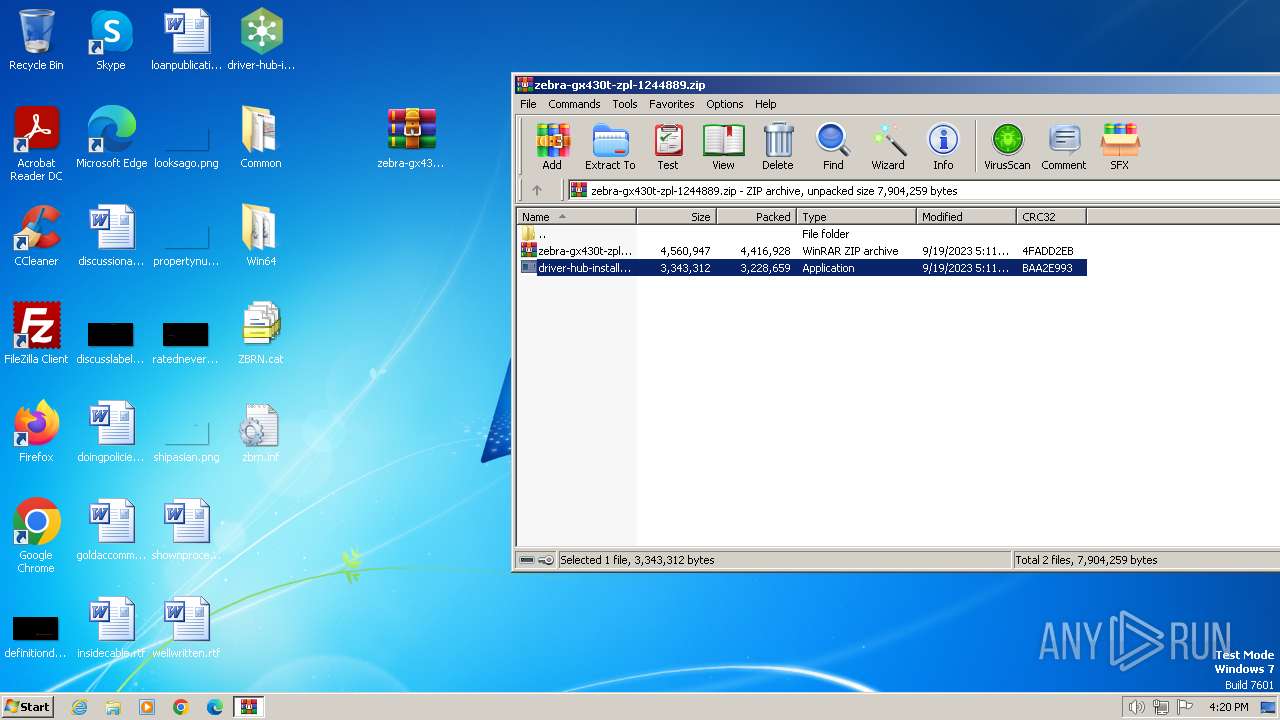
Task: Start VirusScan on the archive
Action: tap(1007, 147)
